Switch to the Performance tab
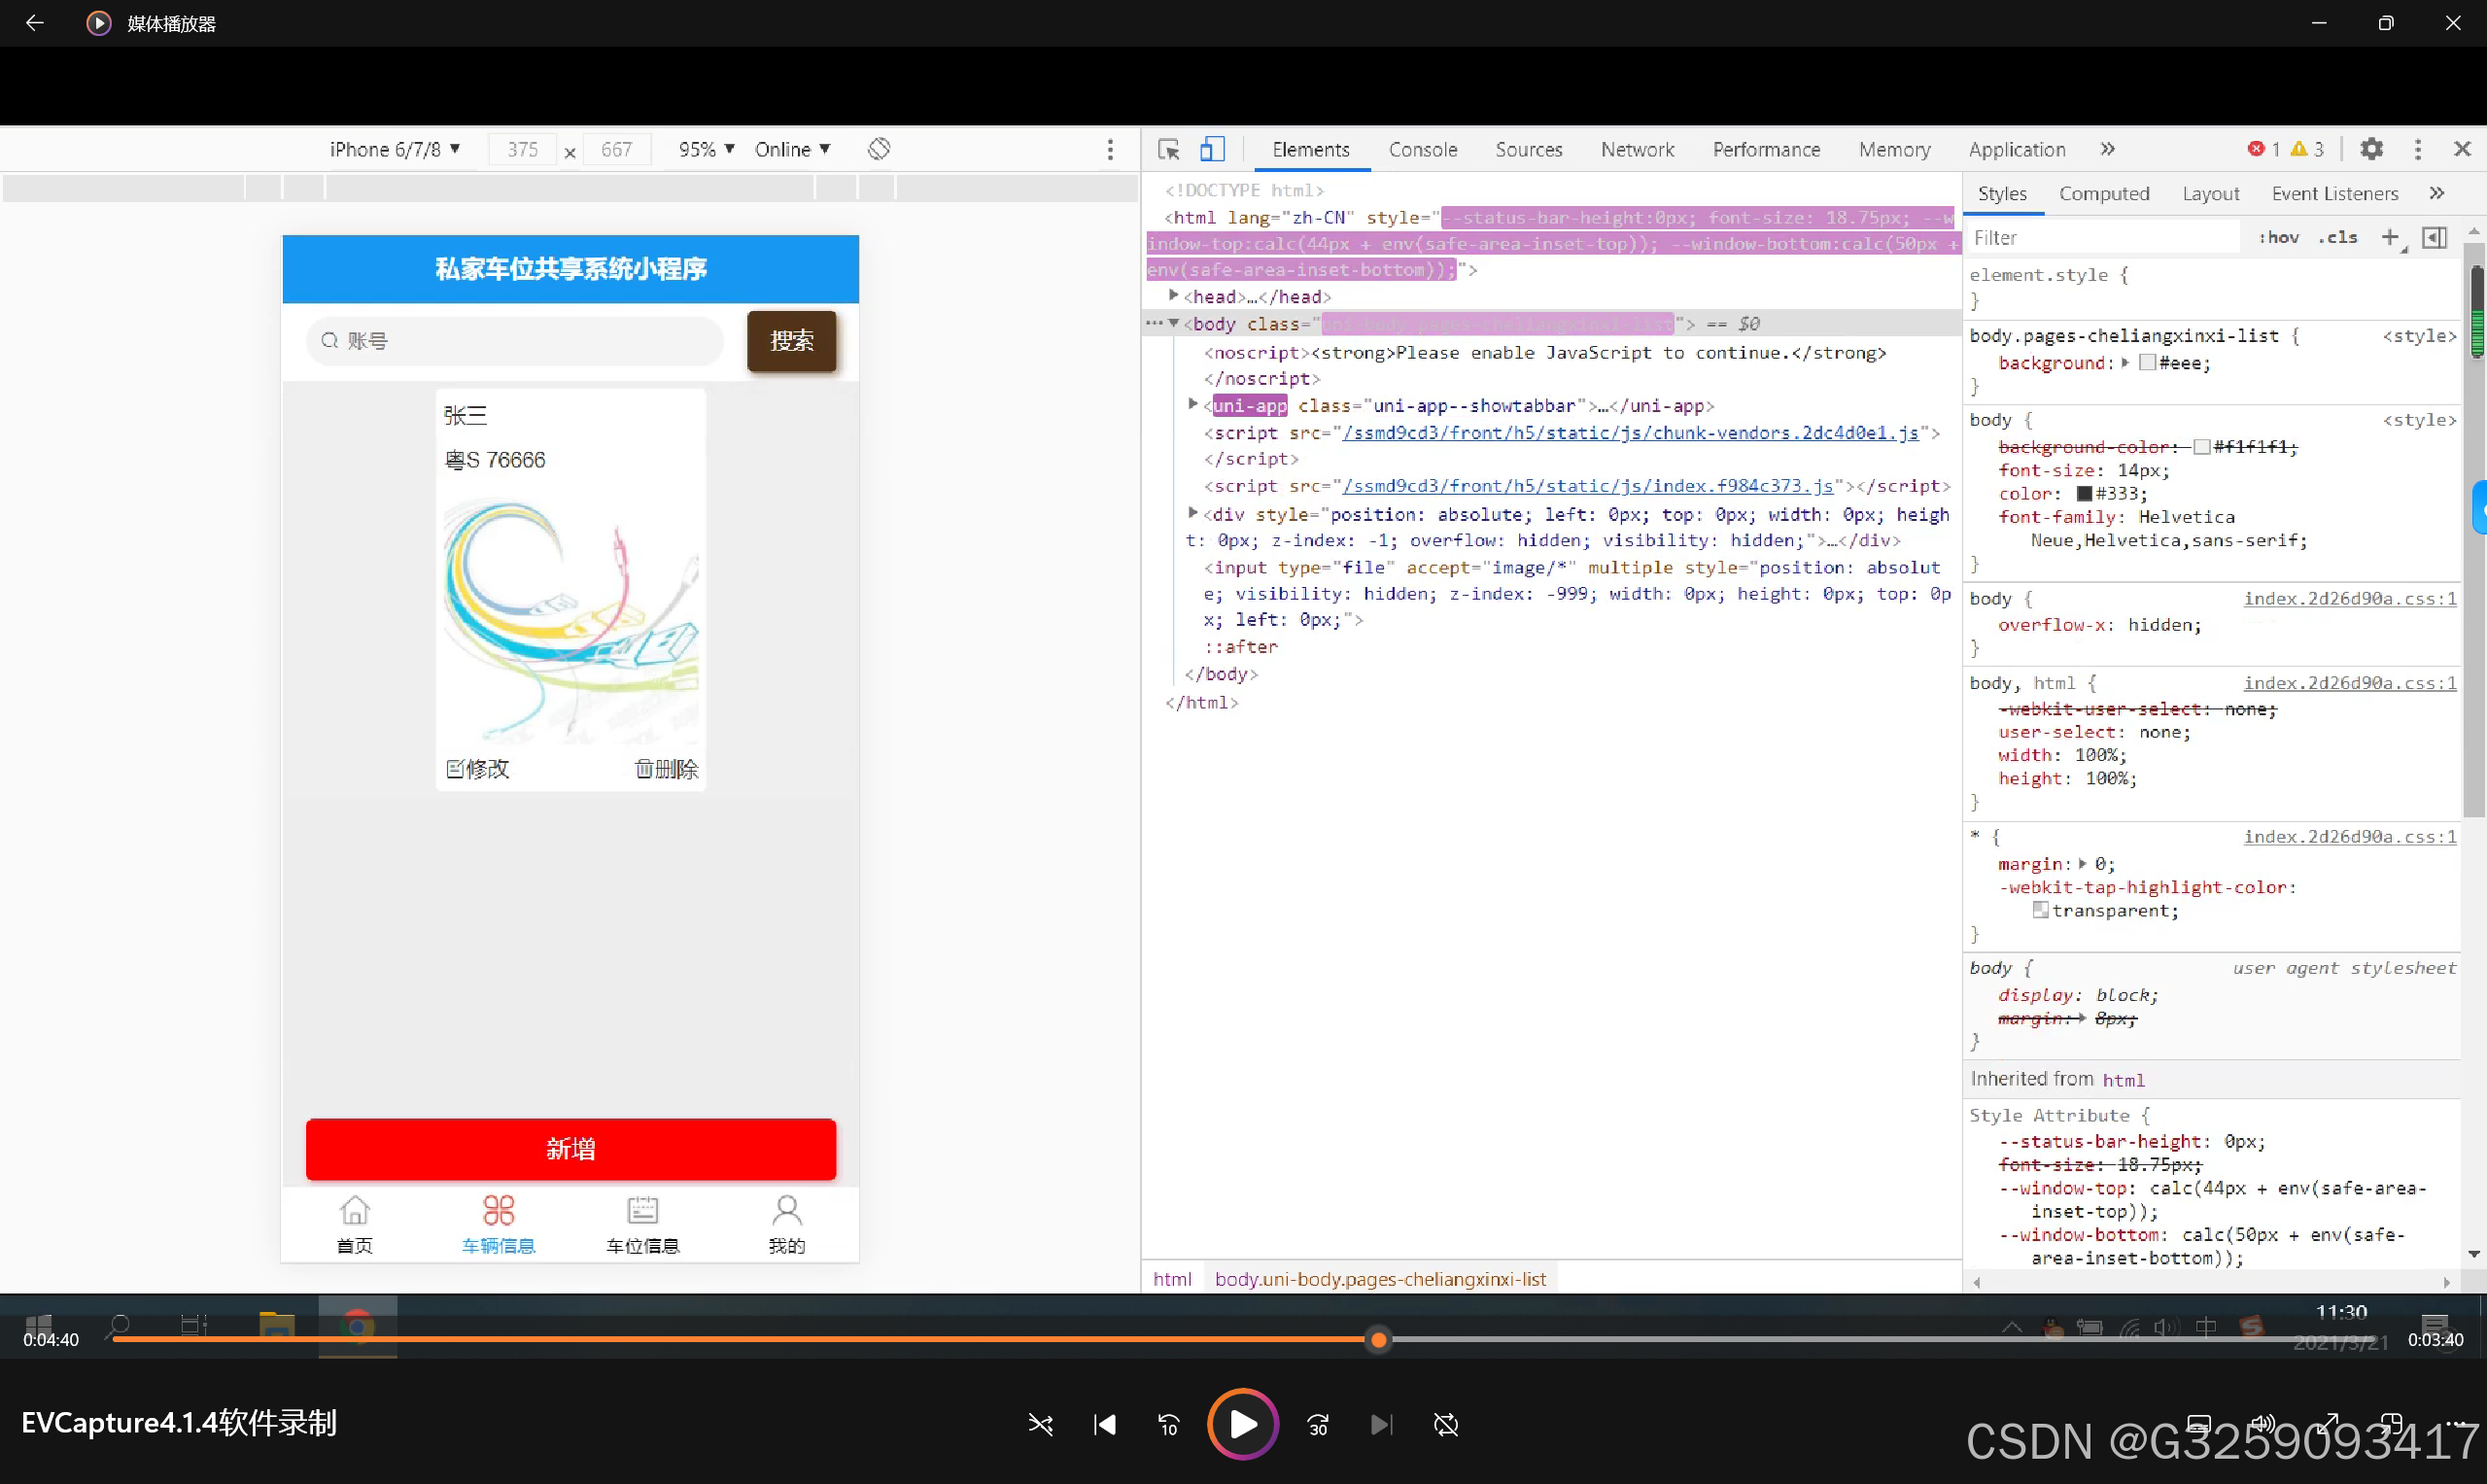 (1766, 149)
